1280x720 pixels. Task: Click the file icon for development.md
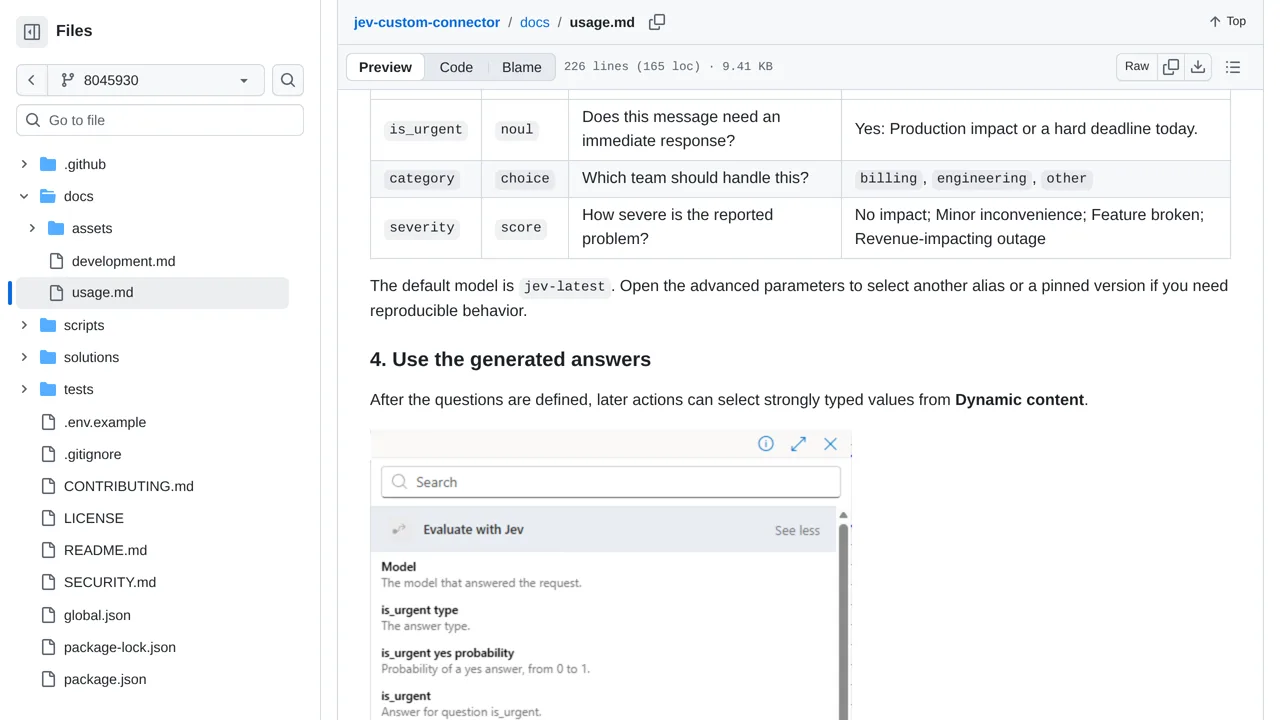pos(56,261)
